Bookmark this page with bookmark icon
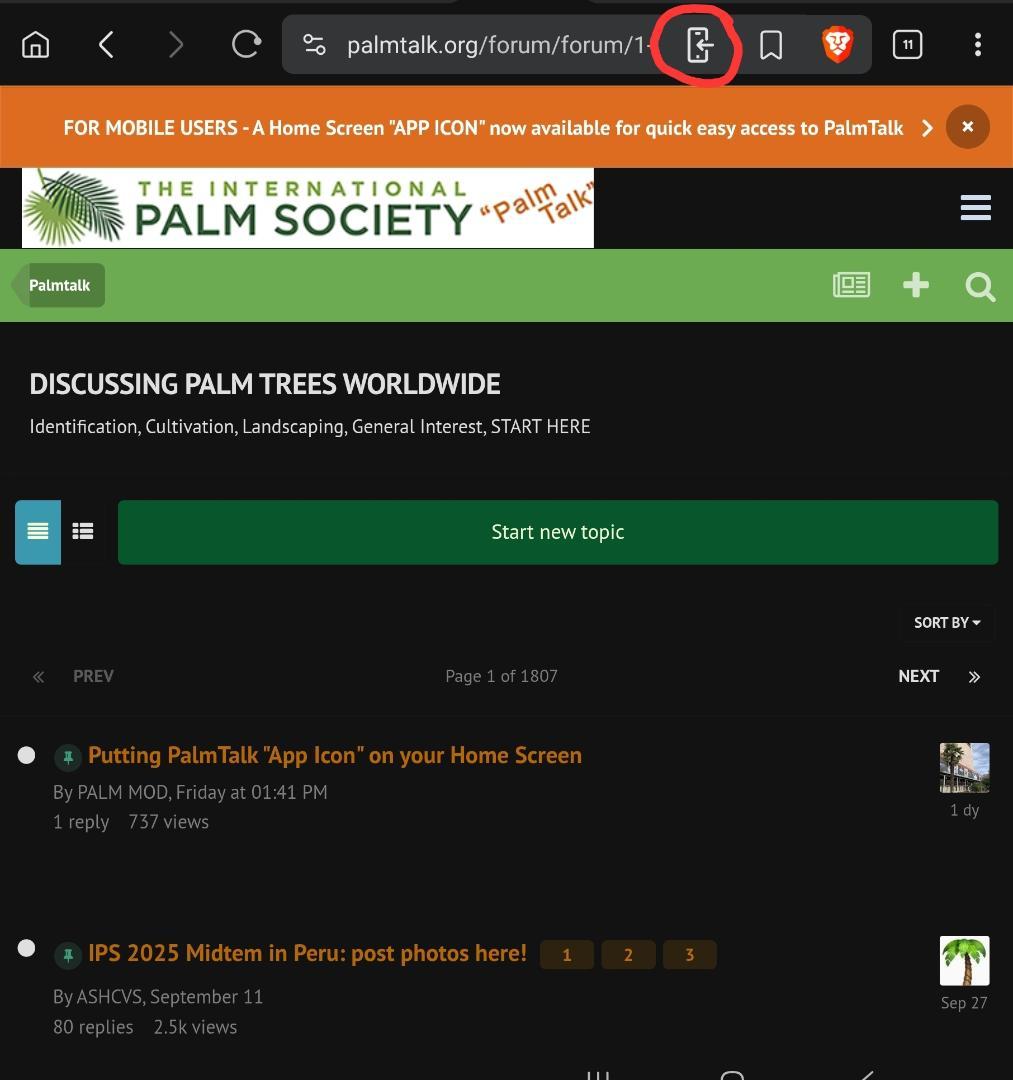The height and width of the screenshot is (1080, 1013). [x=770, y=45]
